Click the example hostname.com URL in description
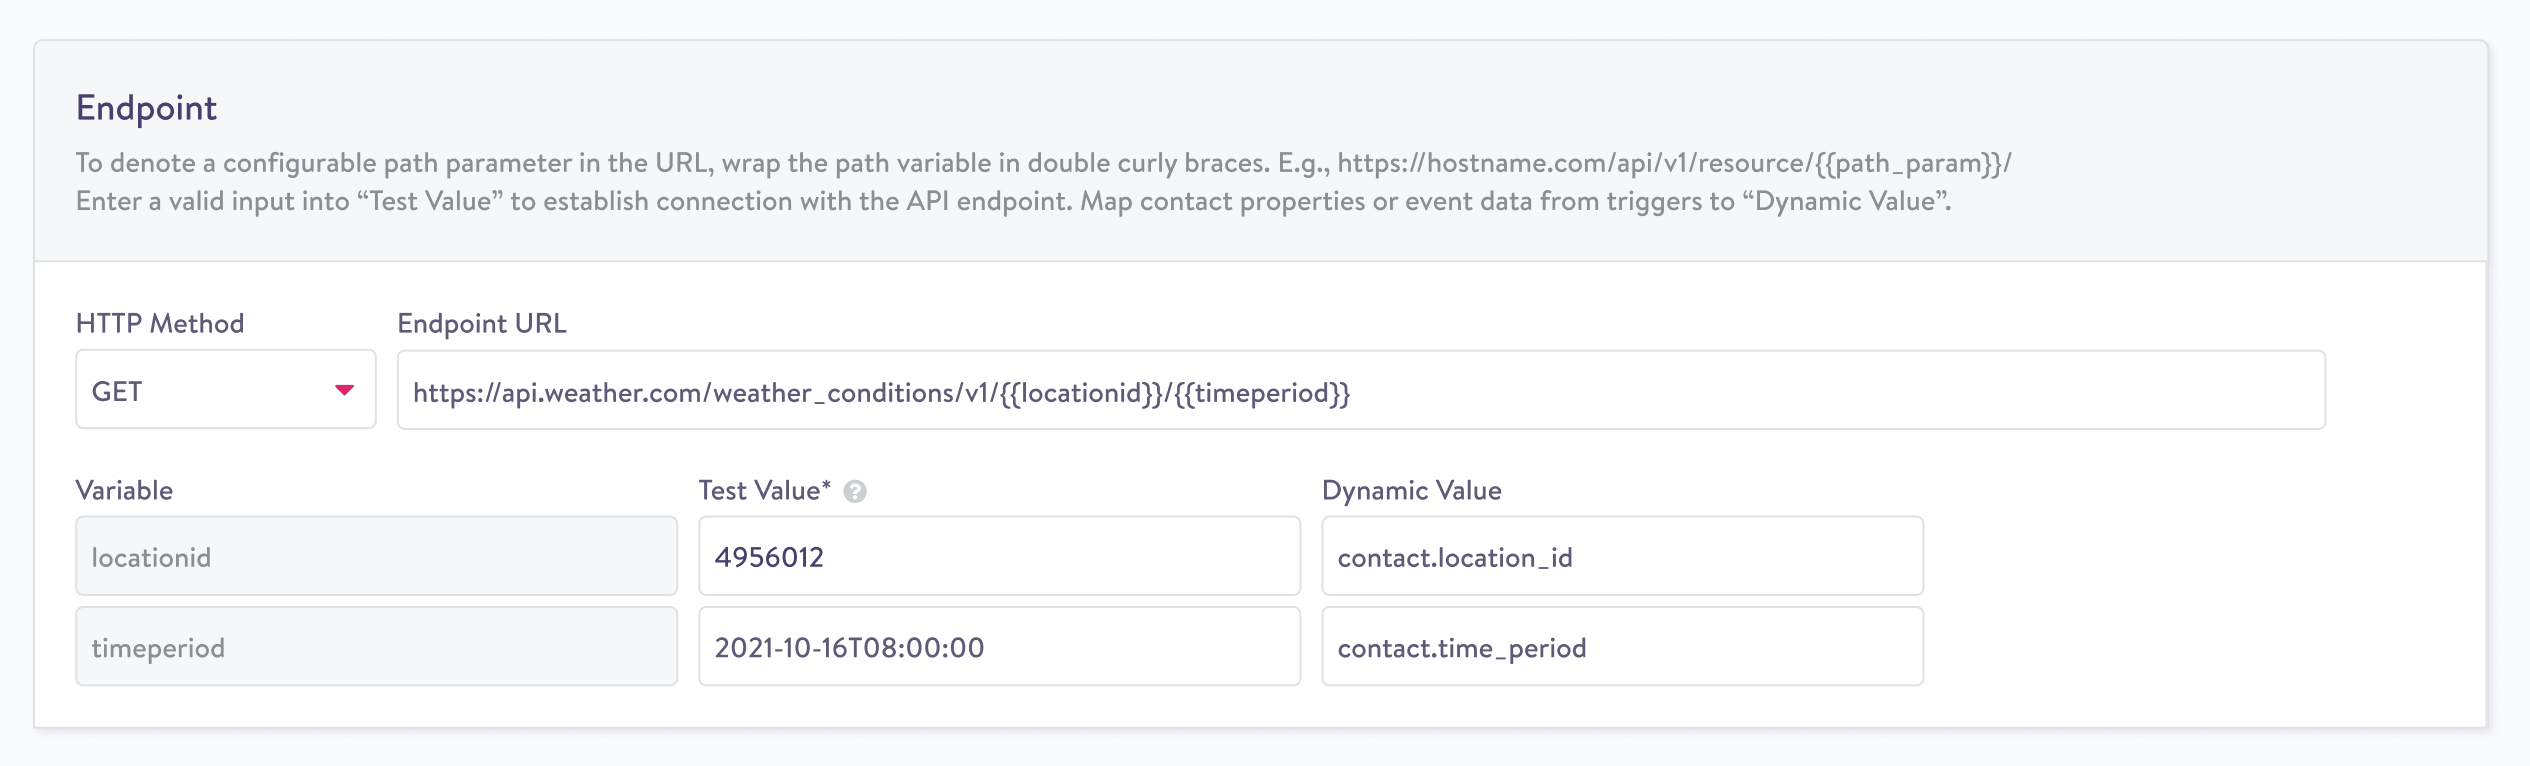The height and width of the screenshot is (766, 2530). [1673, 163]
